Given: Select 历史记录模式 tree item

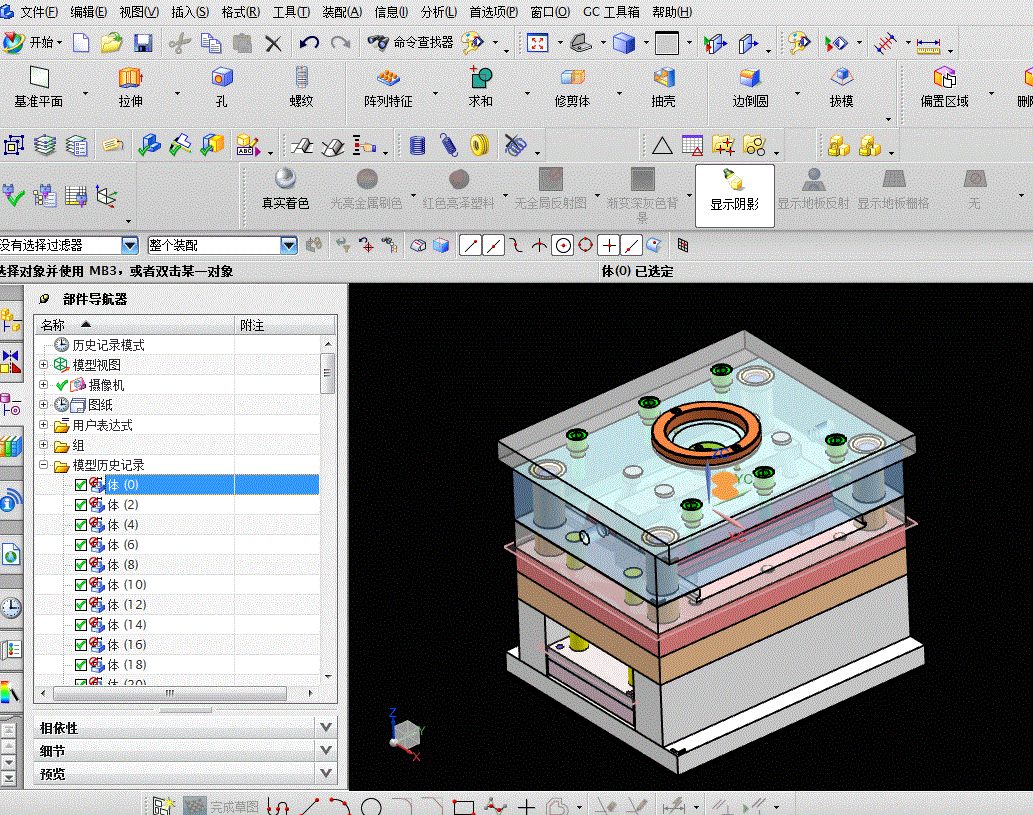Looking at the screenshot, I should coord(108,345).
